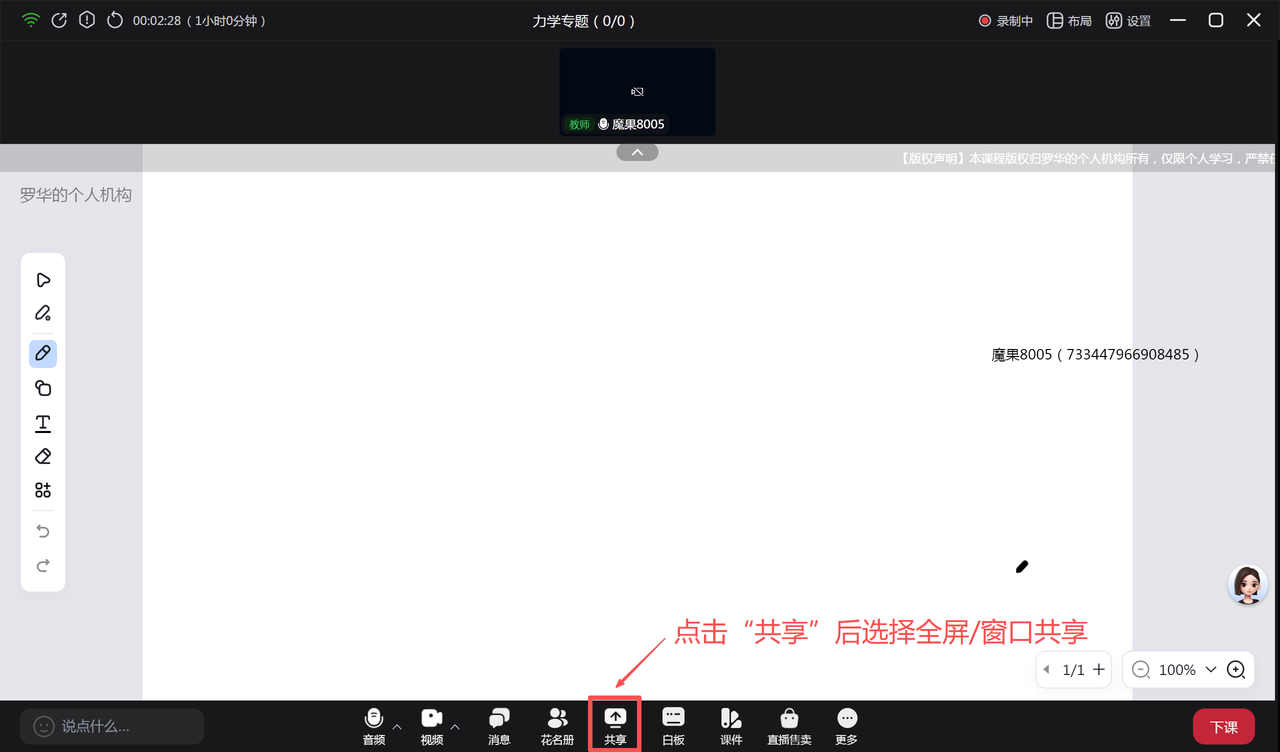Mute the microphone with 音频 button

click(374, 725)
